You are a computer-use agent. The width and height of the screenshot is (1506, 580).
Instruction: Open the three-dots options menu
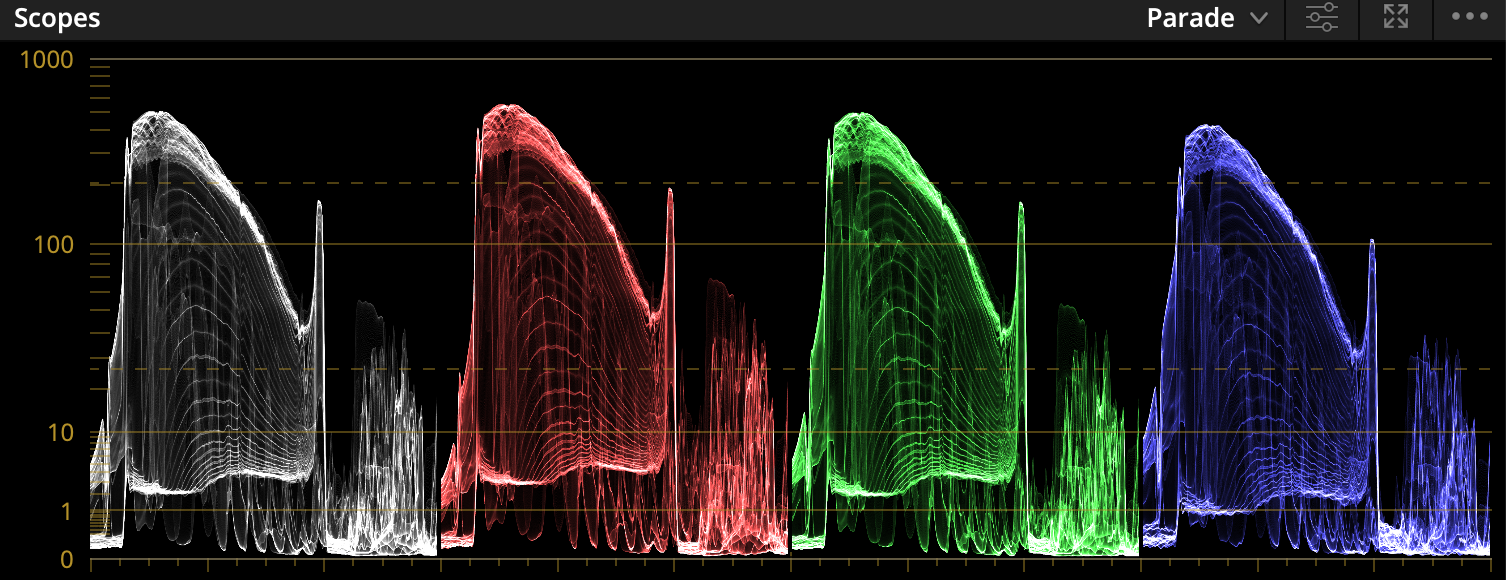pyautogui.click(x=1470, y=17)
